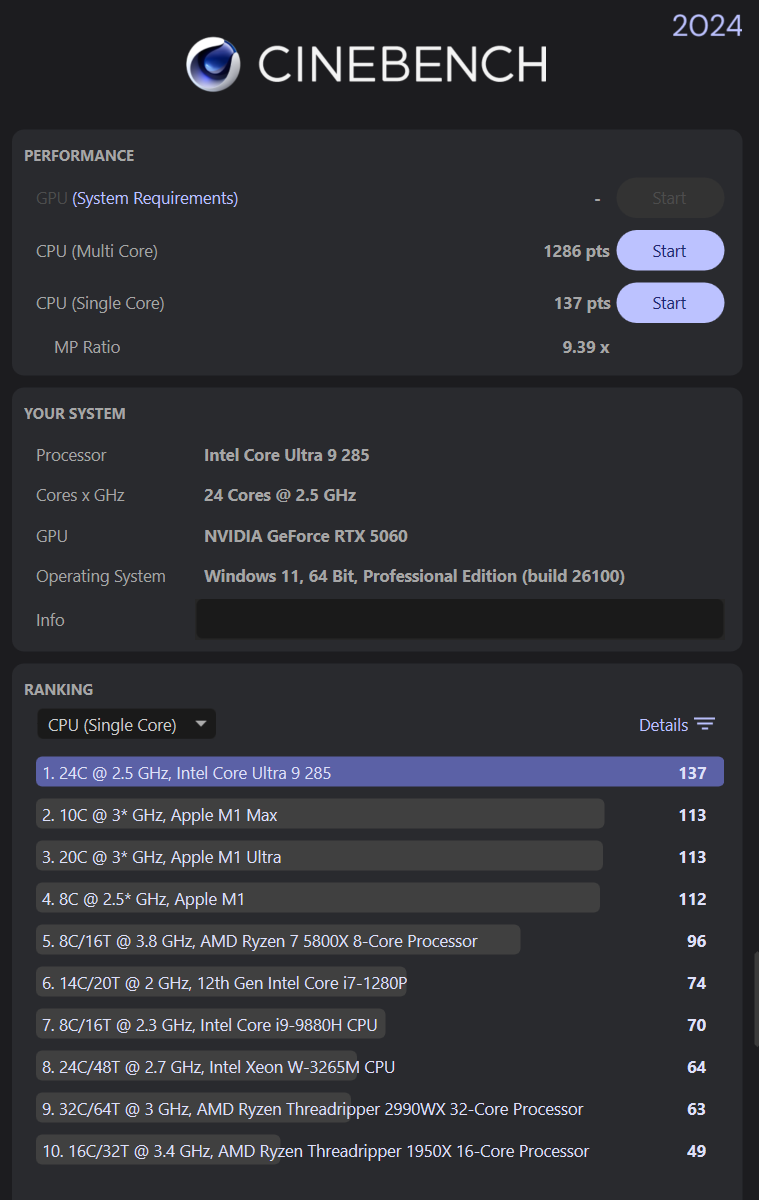Select the Apple M1 Max ranking row

pos(320,815)
